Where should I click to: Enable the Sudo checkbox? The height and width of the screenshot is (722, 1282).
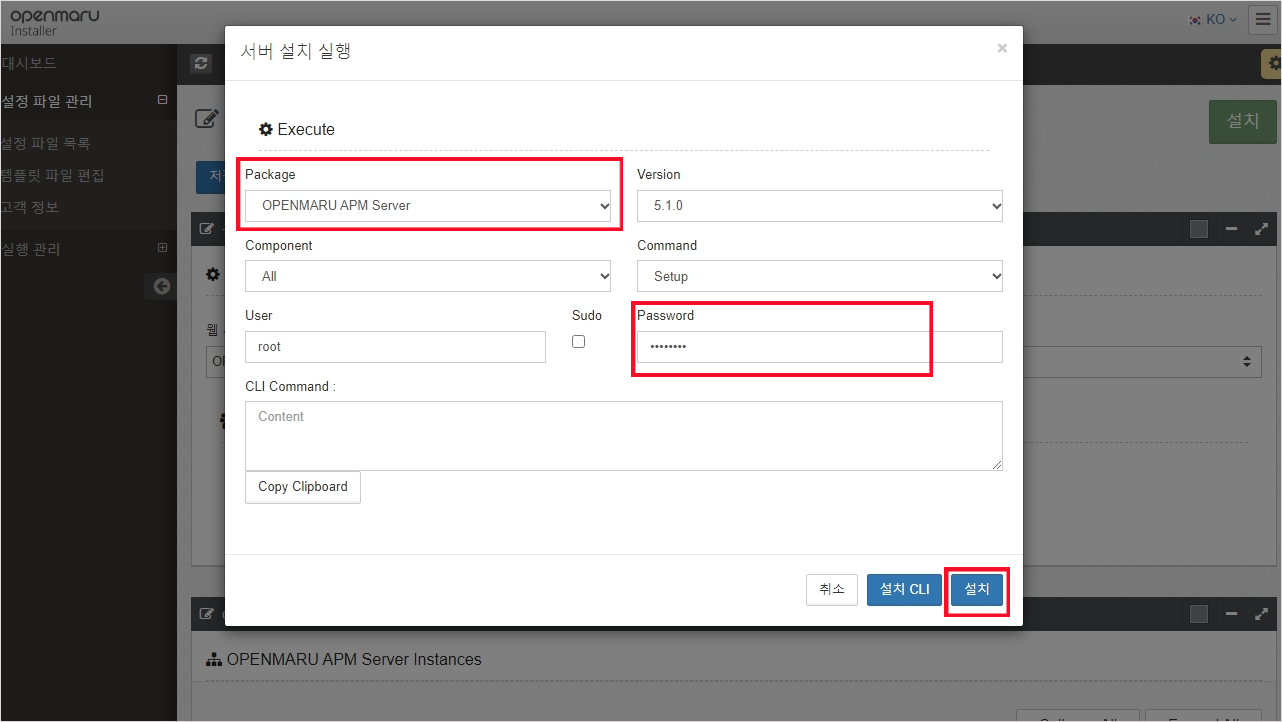[578, 342]
